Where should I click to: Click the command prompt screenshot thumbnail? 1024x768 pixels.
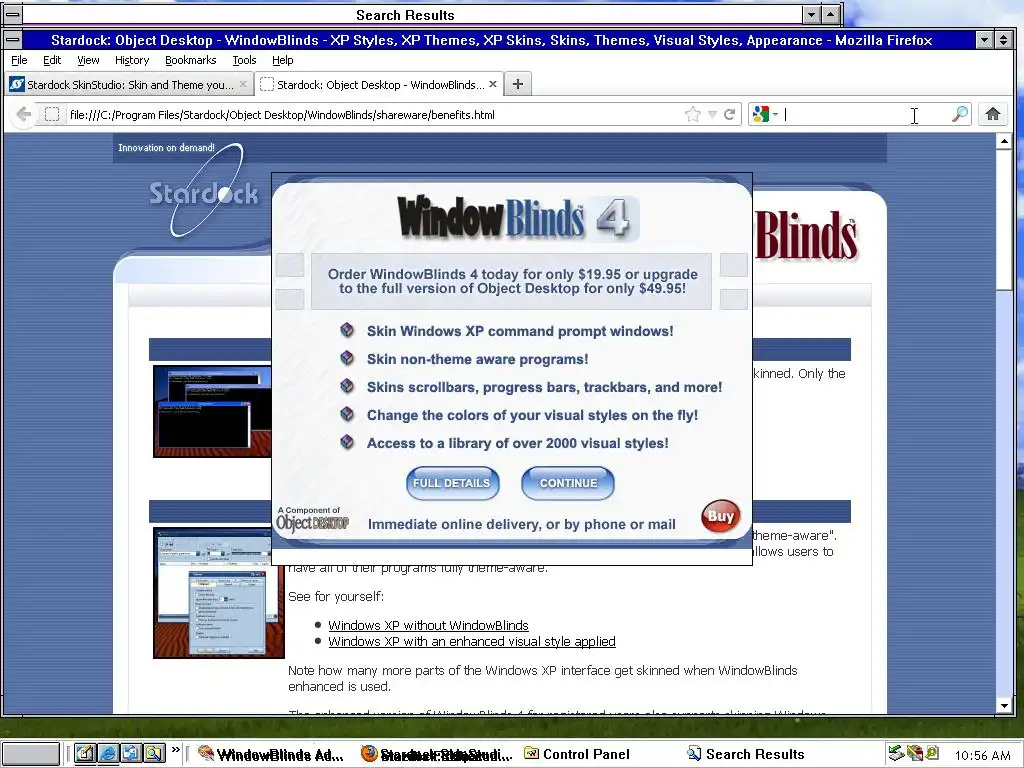[x=212, y=411]
